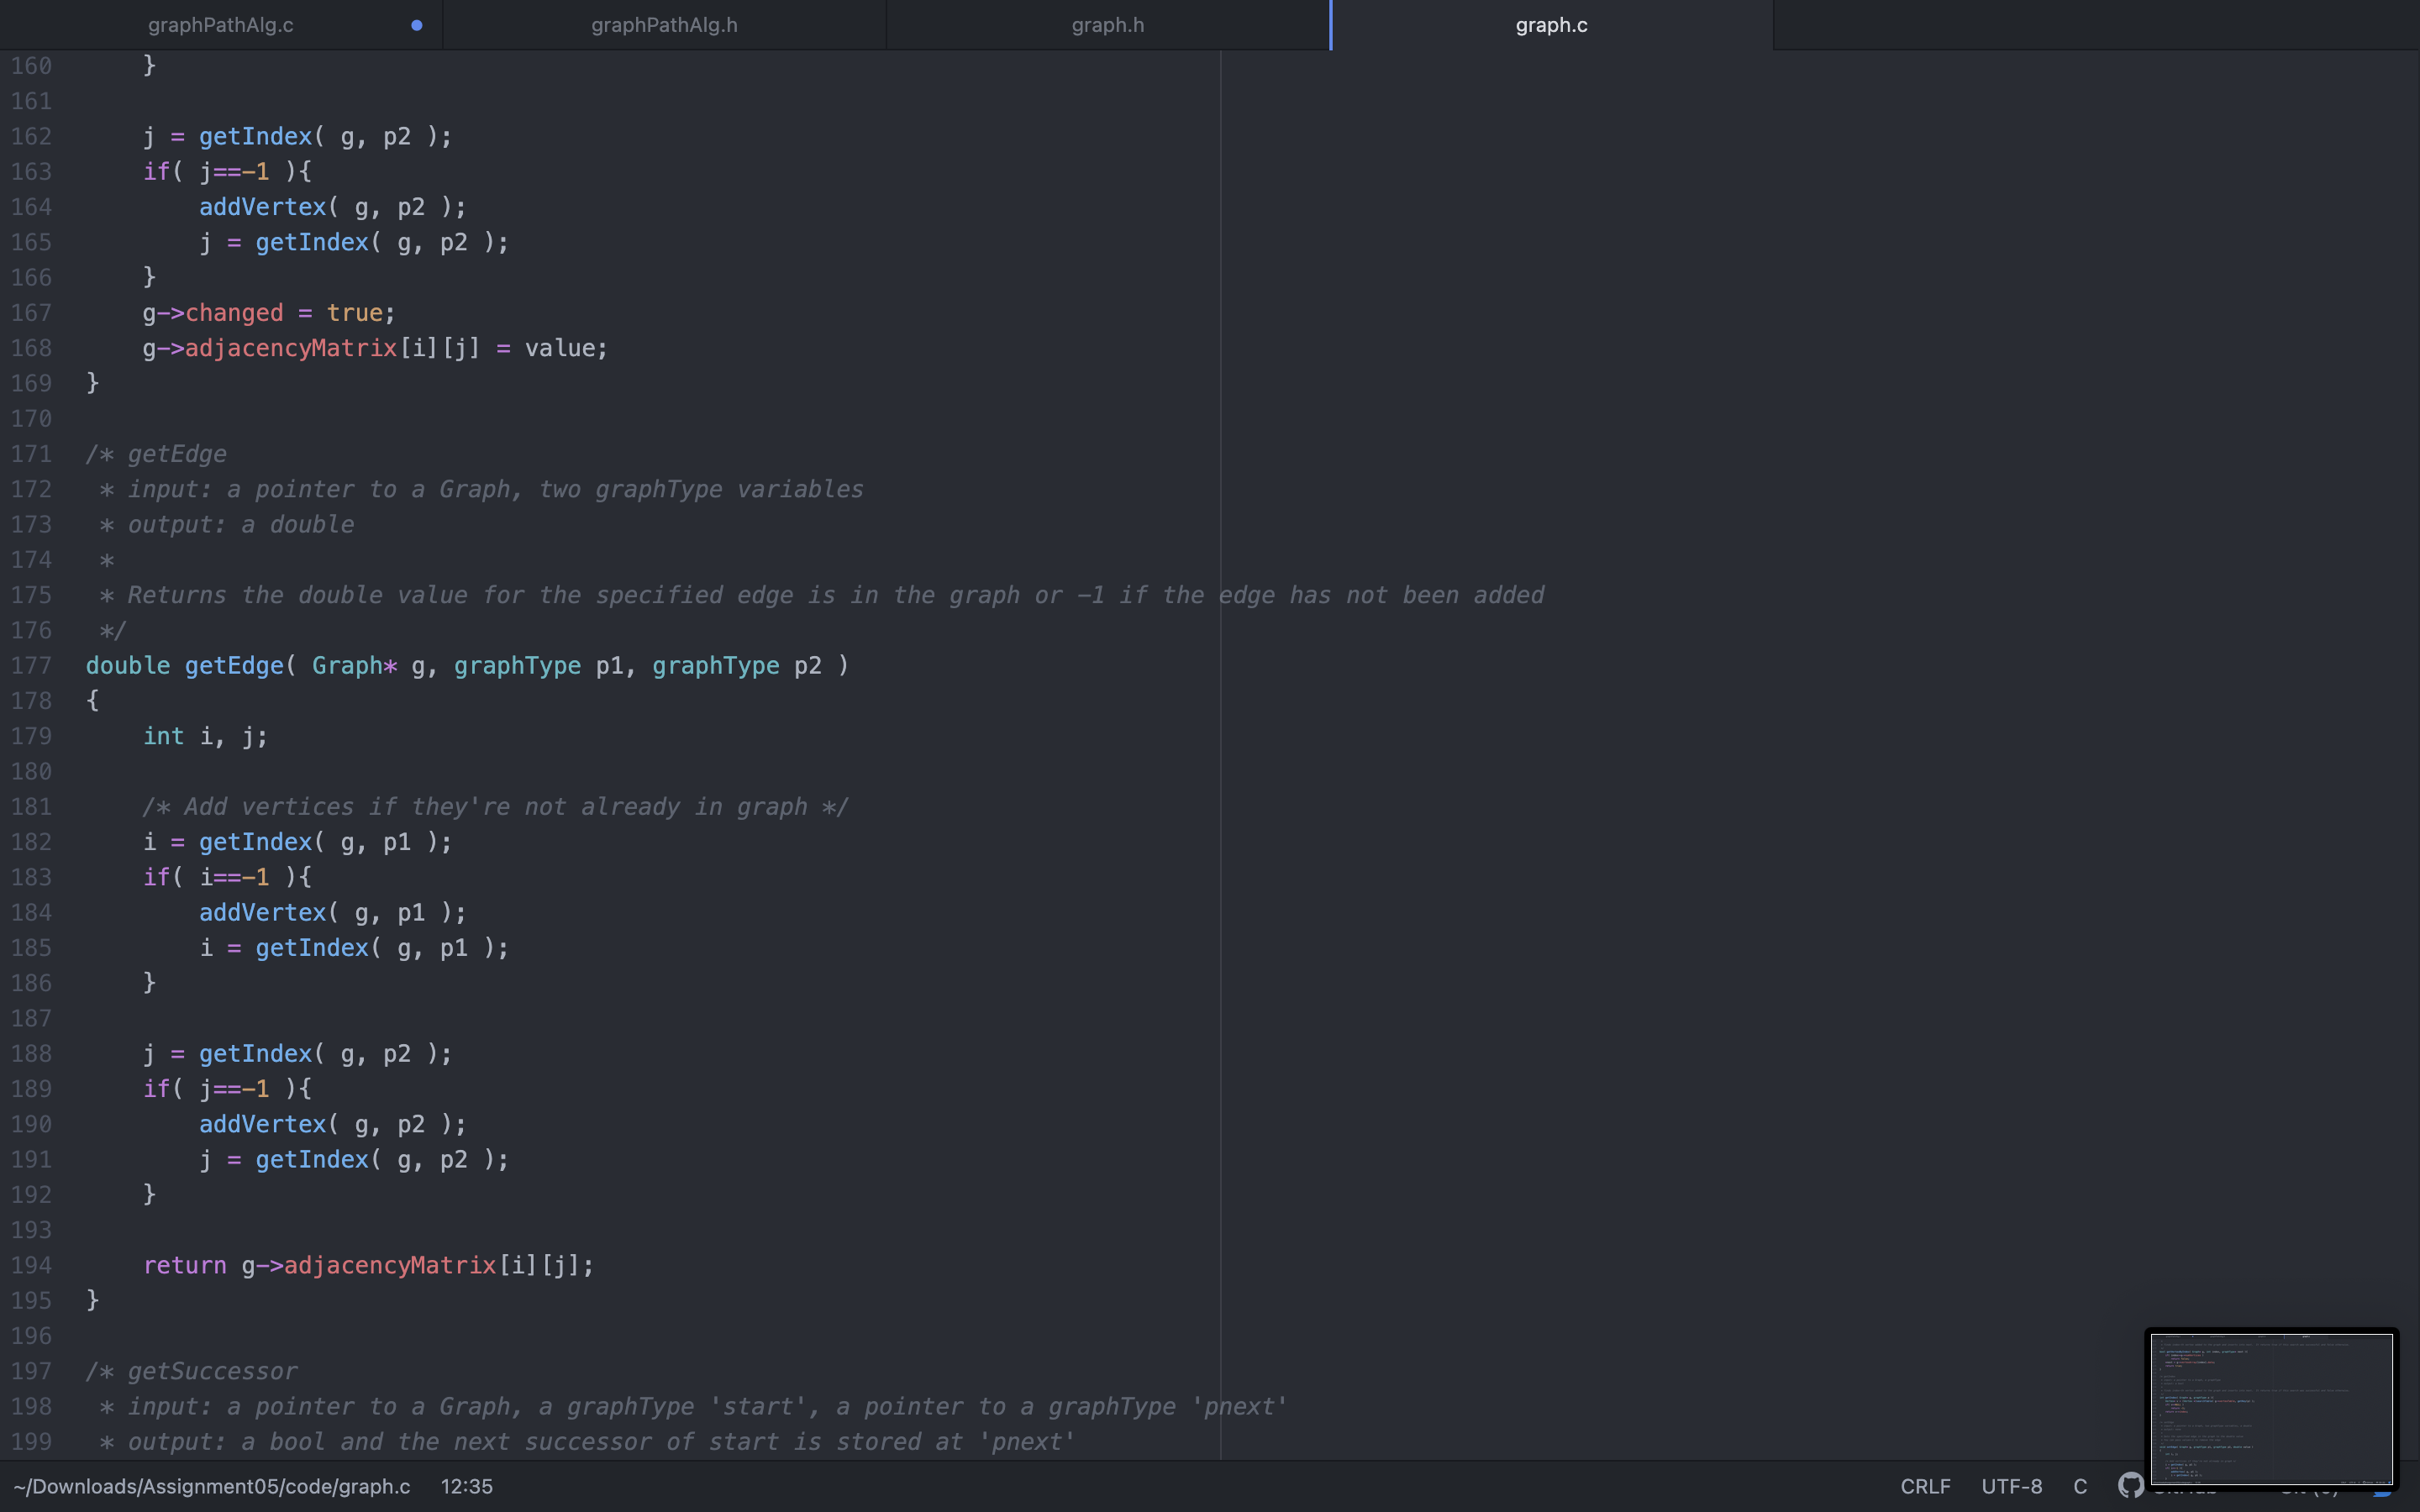2420x1512 pixels.
Task: Click the return keyword on line 194
Action: 185,1266
